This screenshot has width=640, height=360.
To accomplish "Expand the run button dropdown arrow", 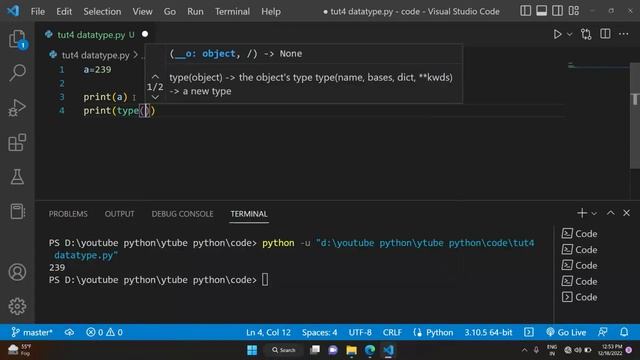I will pyautogui.click(x=569, y=34).
